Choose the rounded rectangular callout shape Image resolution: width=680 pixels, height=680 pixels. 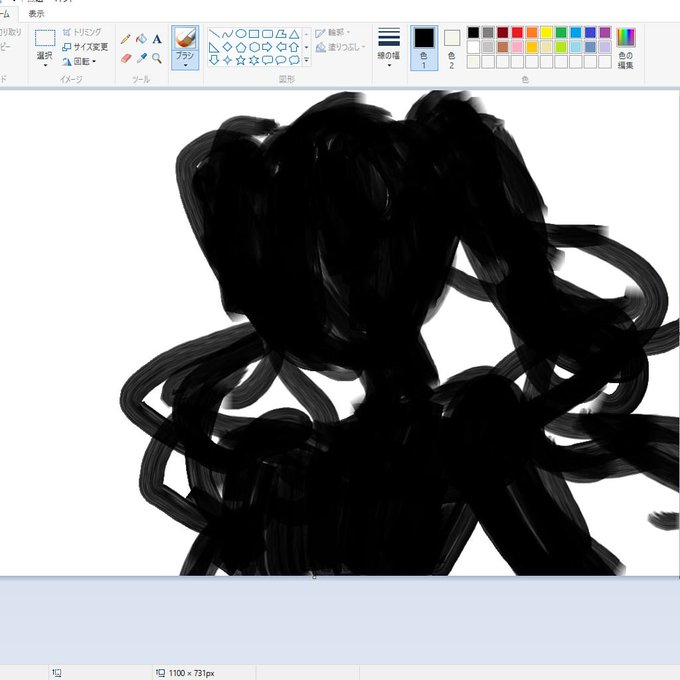[x=268, y=60]
